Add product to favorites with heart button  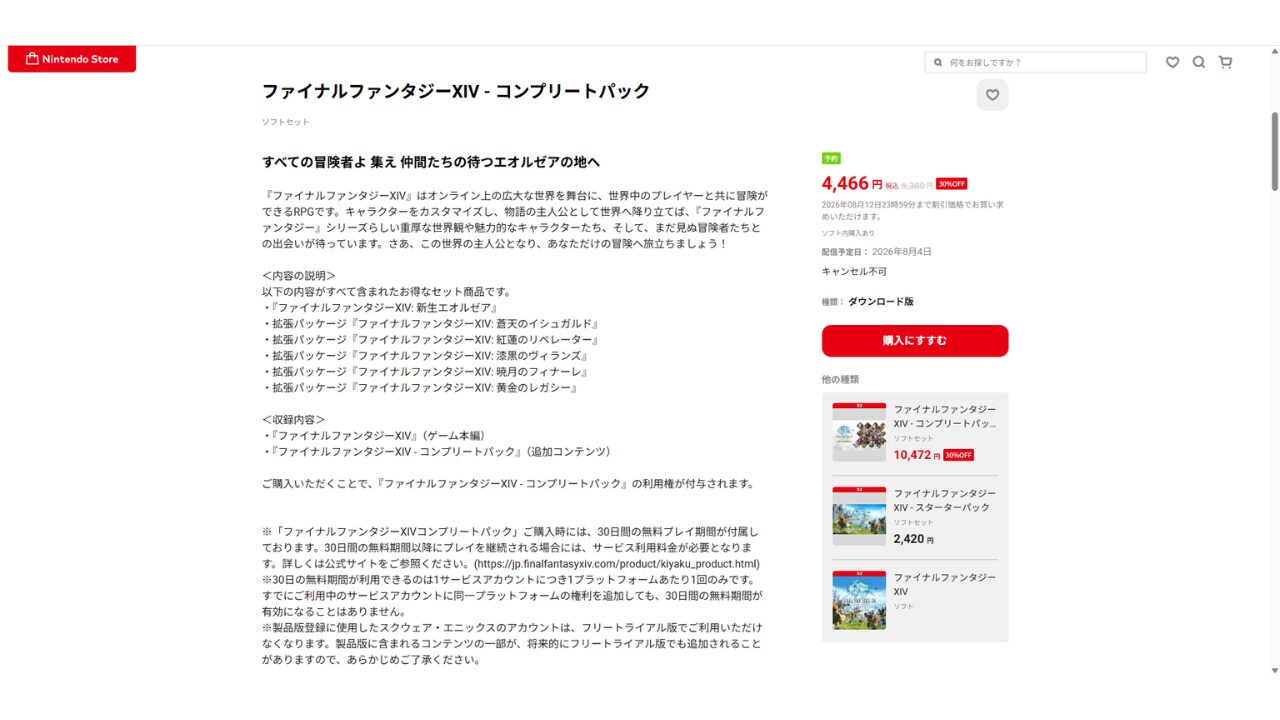point(992,95)
